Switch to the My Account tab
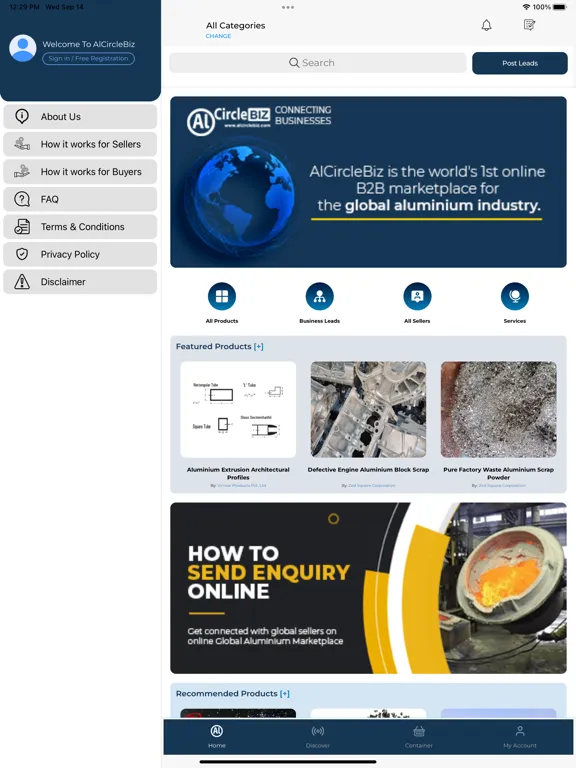576x768 pixels. pyautogui.click(x=520, y=737)
